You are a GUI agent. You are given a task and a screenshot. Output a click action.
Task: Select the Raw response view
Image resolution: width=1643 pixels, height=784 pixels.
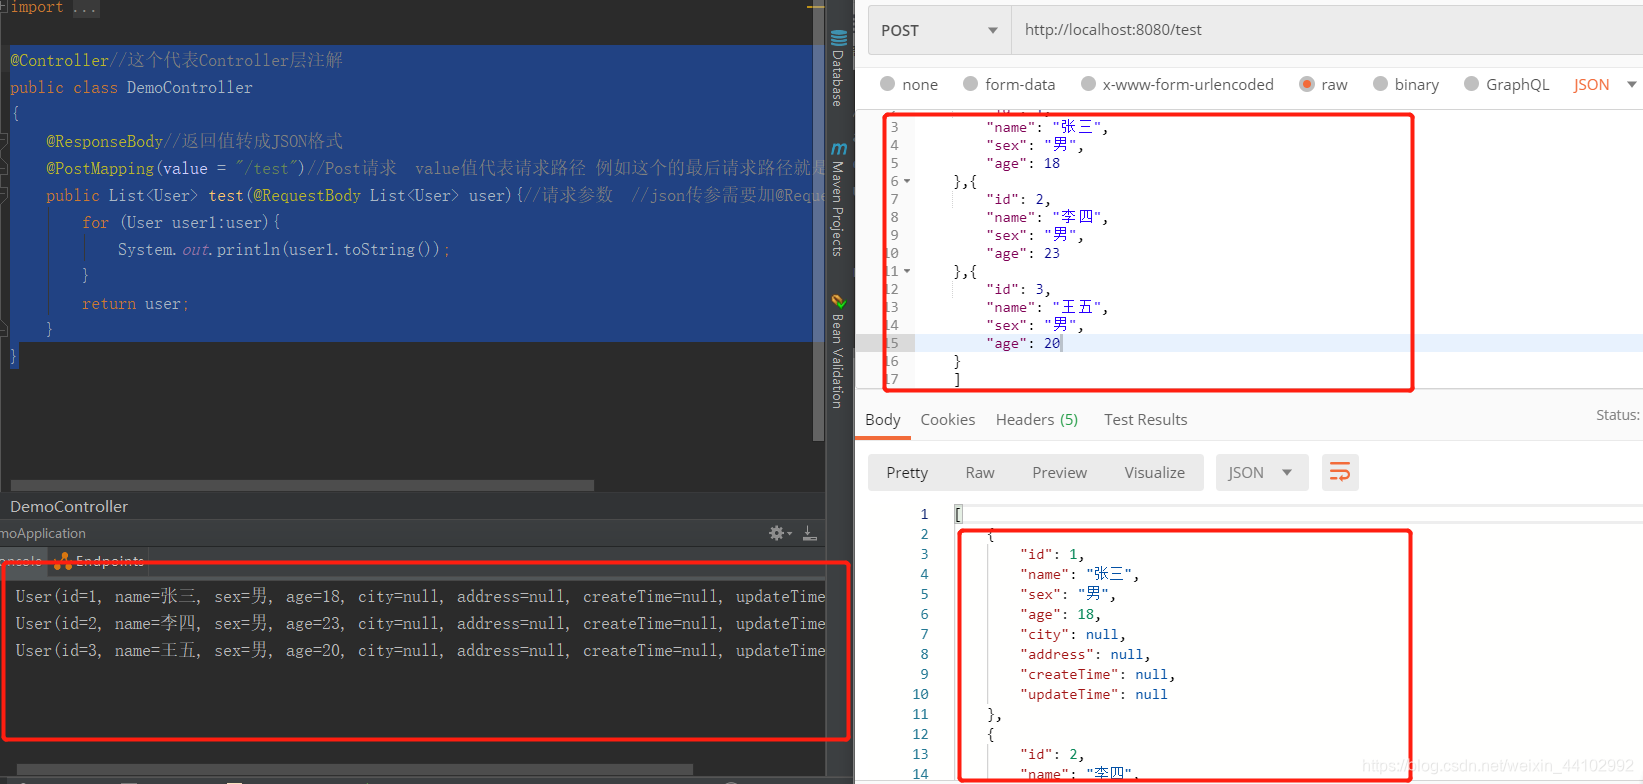pos(980,473)
